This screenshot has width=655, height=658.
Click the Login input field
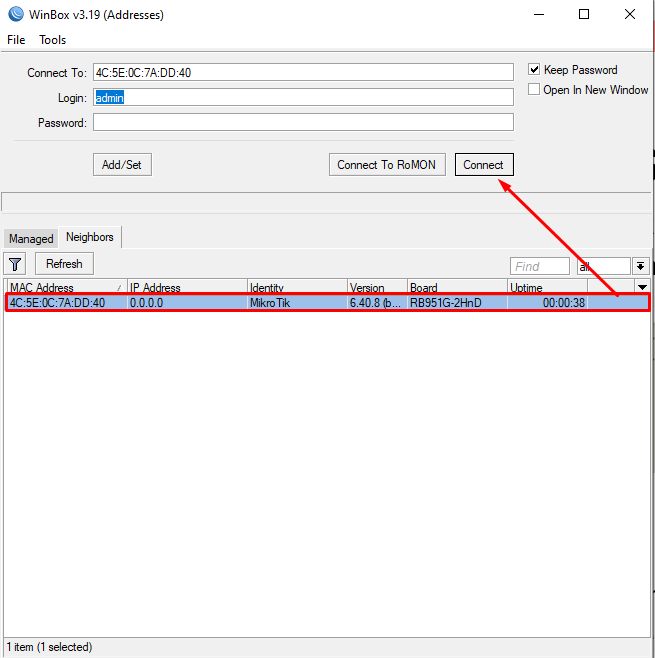click(x=303, y=97)
